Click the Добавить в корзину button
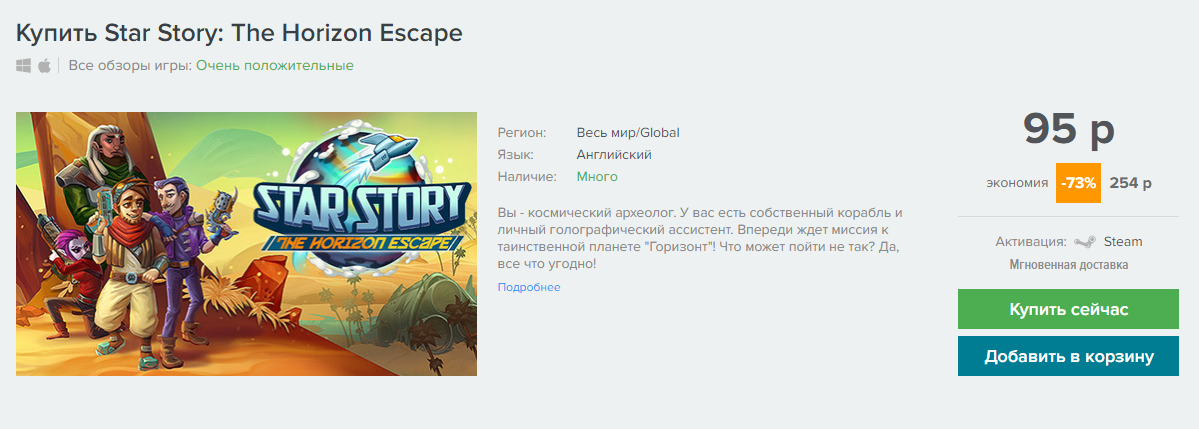 (1068, 356)
